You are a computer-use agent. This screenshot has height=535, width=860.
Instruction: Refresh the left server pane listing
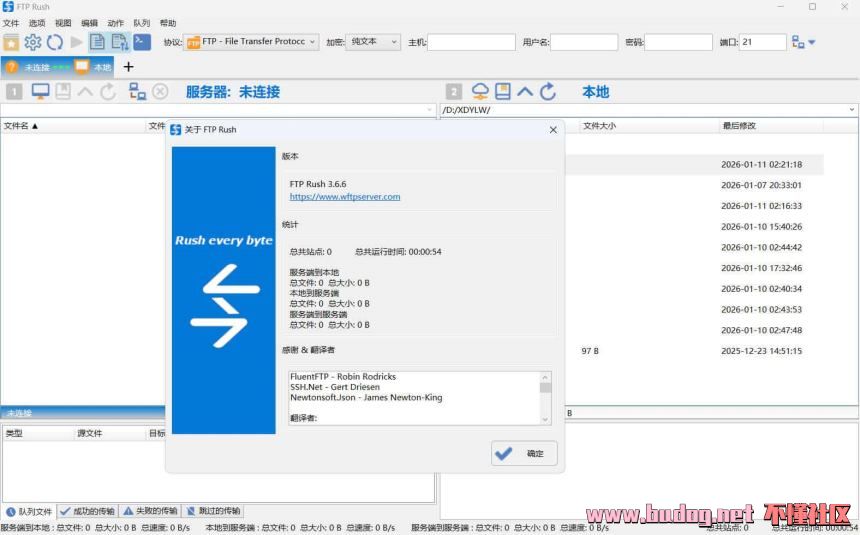108,91
